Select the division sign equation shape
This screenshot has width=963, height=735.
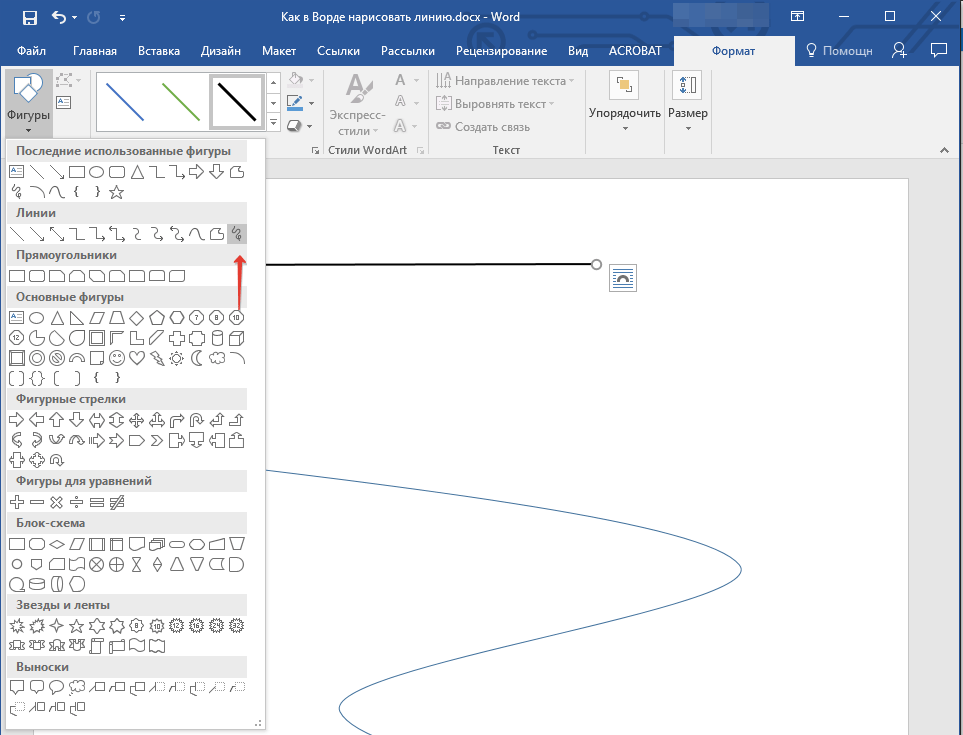76,501
